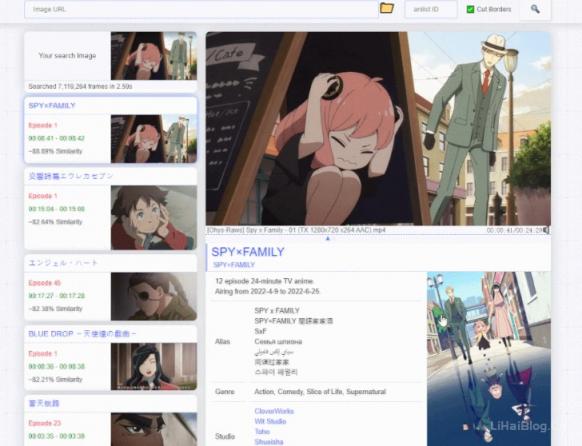Click the Cut Borders label text

tap(494, 9)
